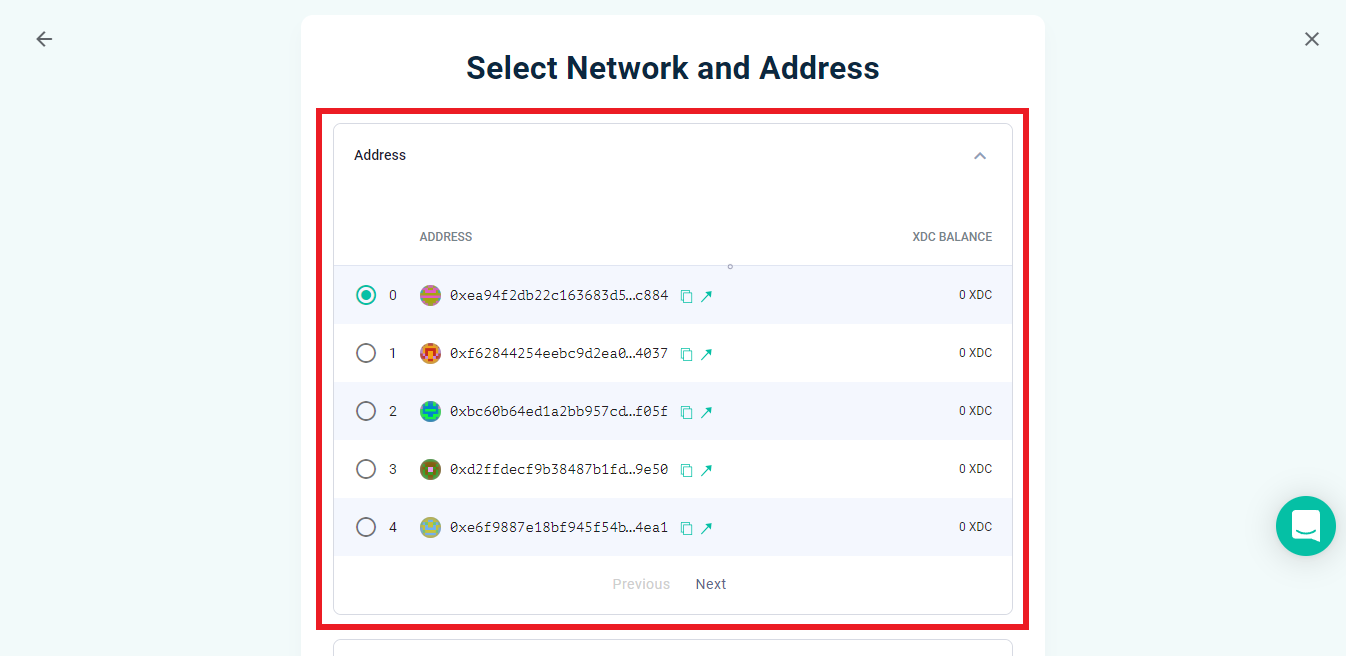Open the live chat support bubble
This screenshot has height=656, width=1346.
click(x=1305, y=526)
